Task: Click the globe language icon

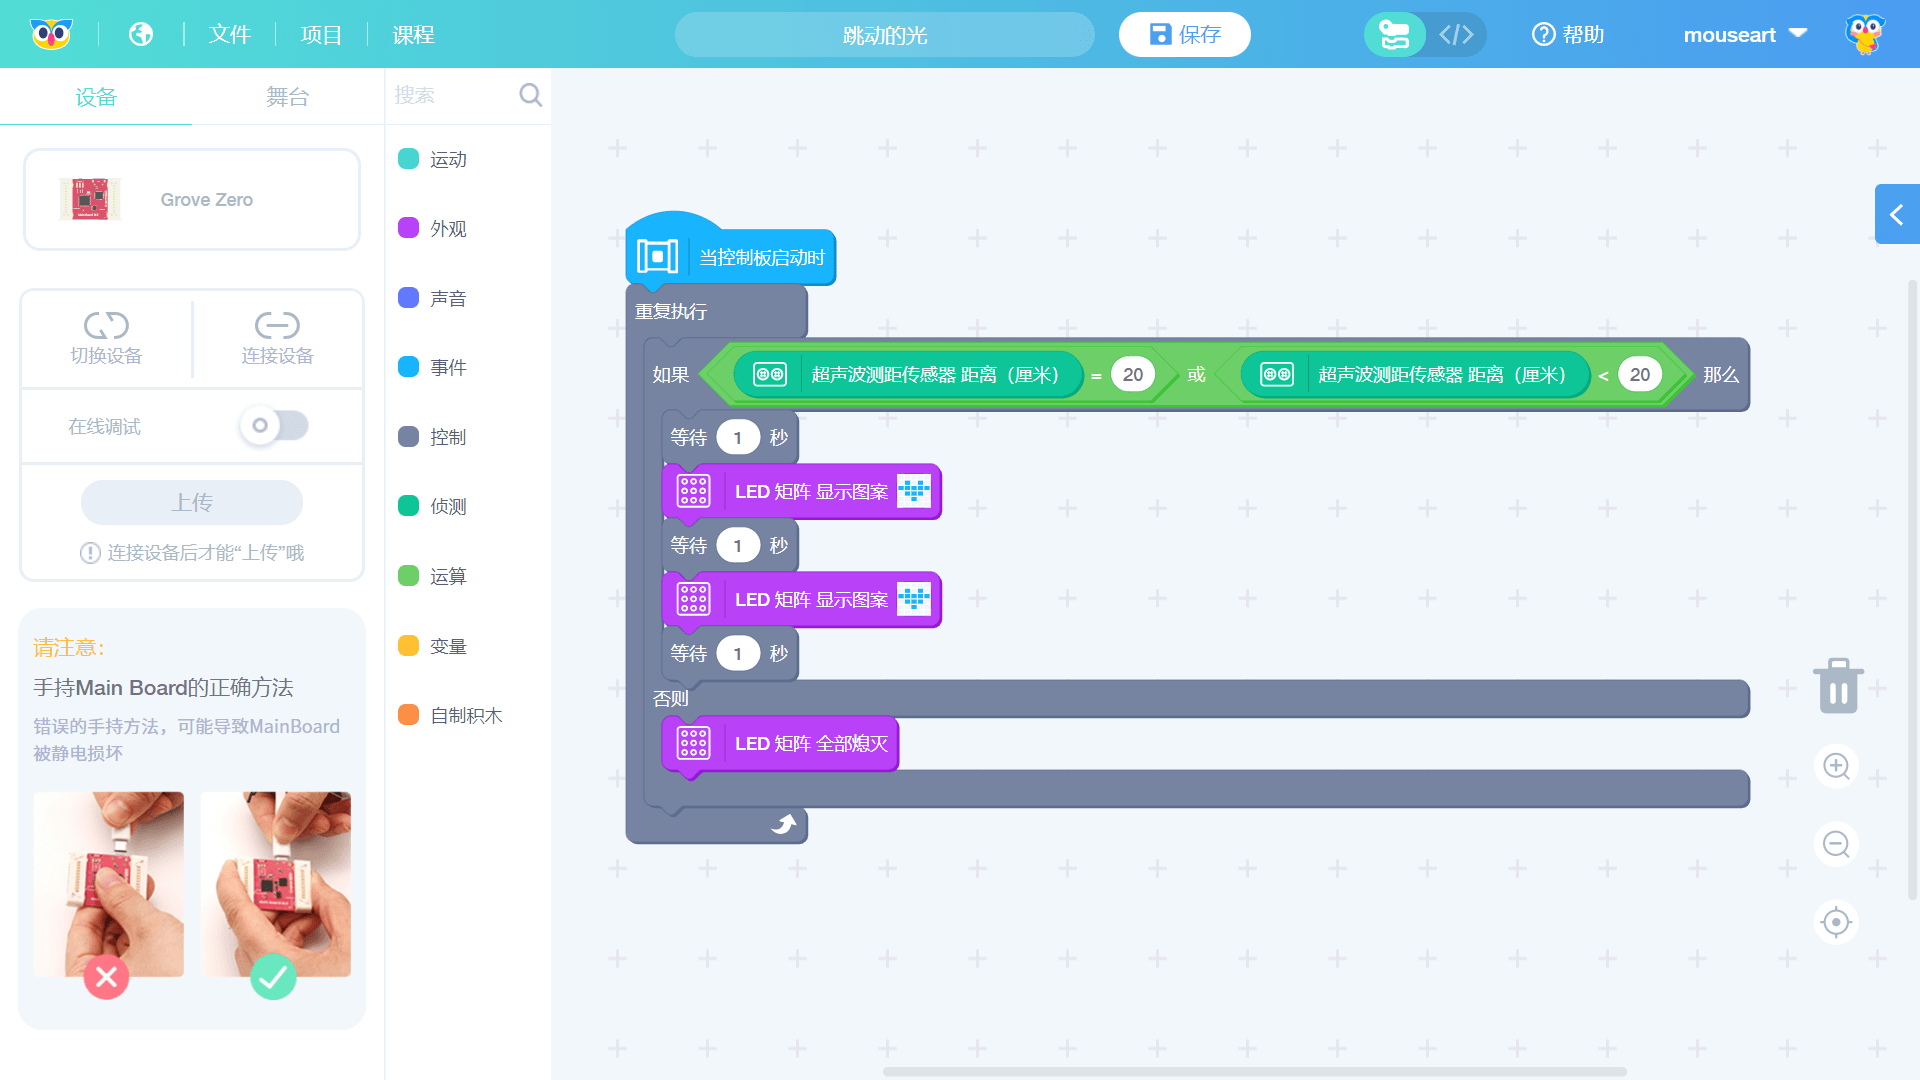Action: coord(141,34)
